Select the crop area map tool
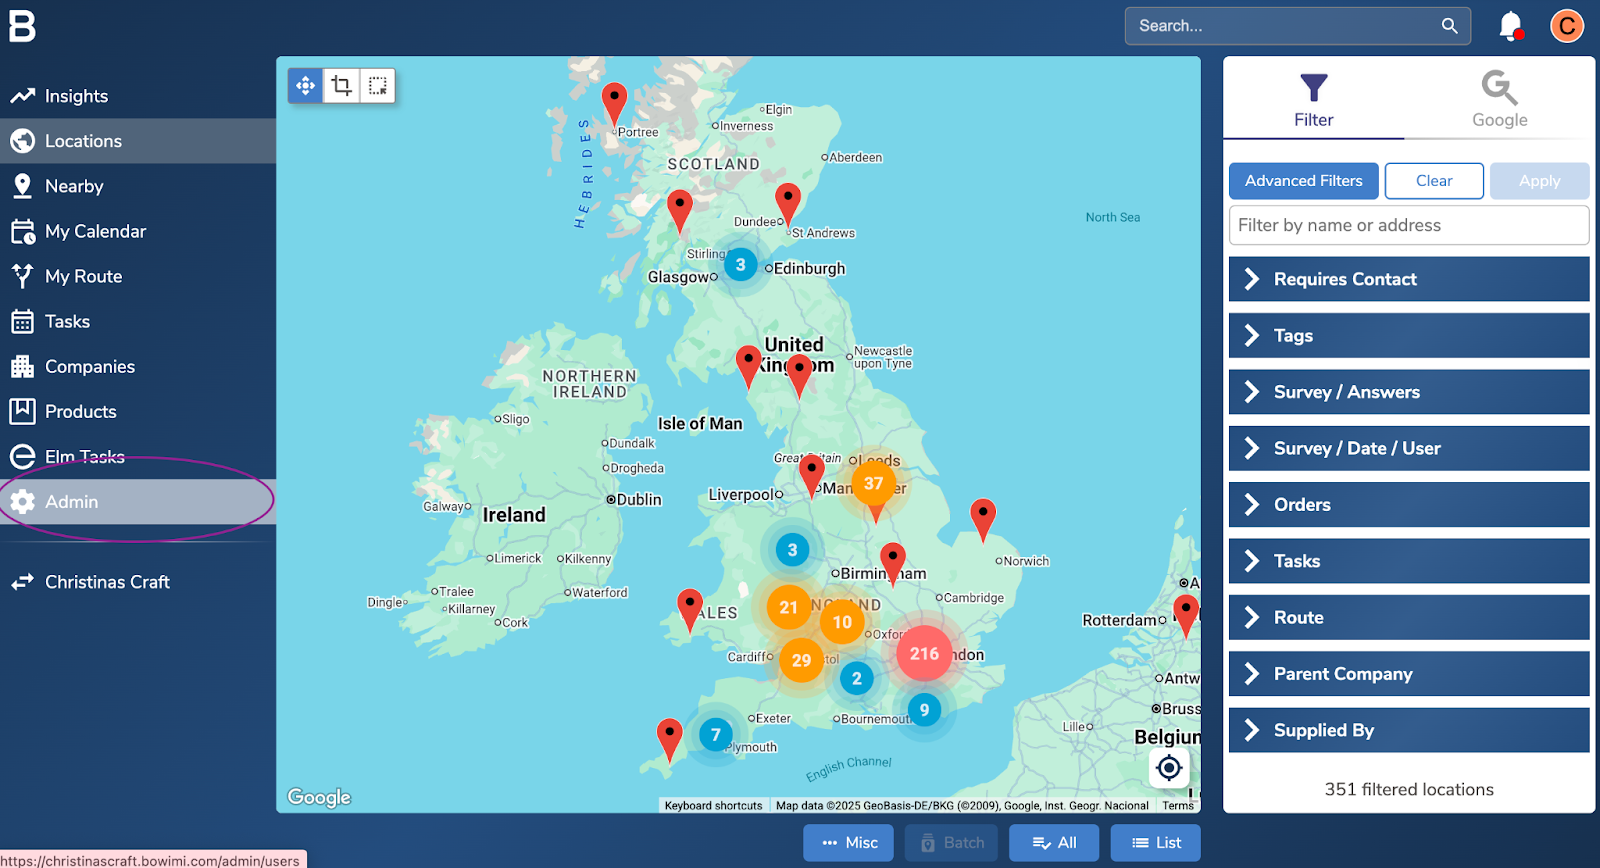 pyautogui.click(x=342, y=86)
